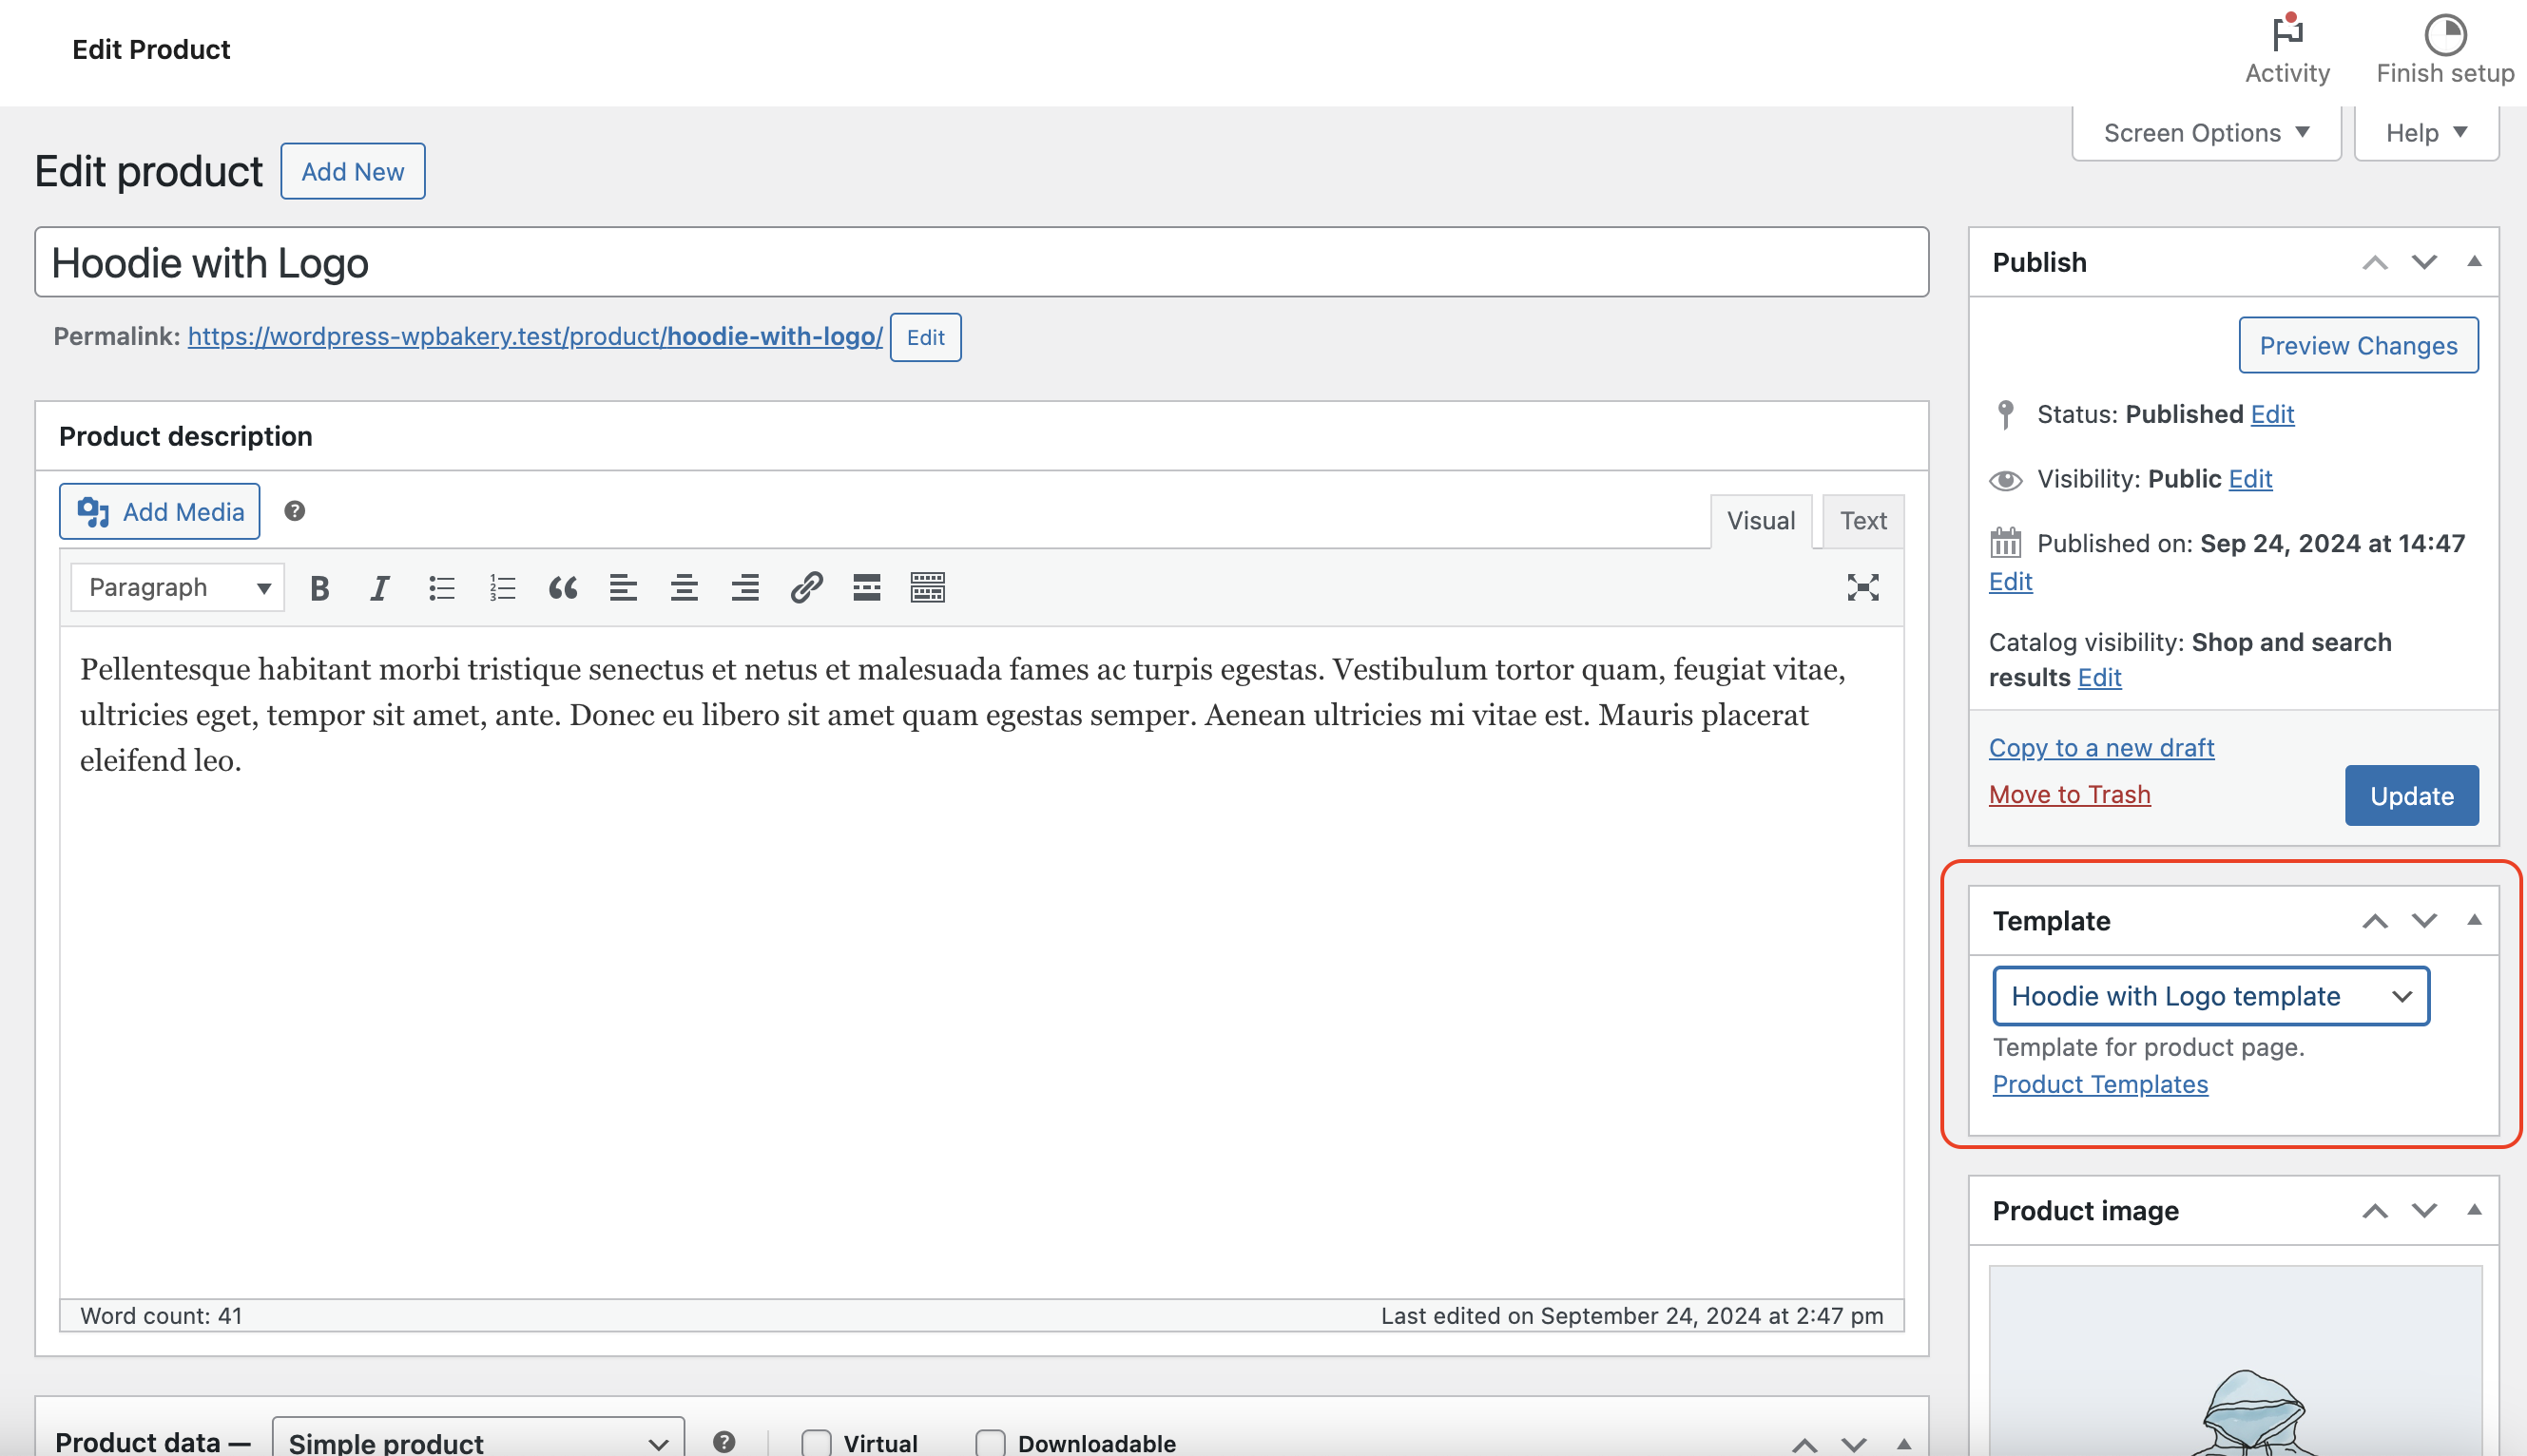The height and width of the screenshot is (1456, 2527).
Task: Expand the Screen Options panel
Action: coord(2205,133)
